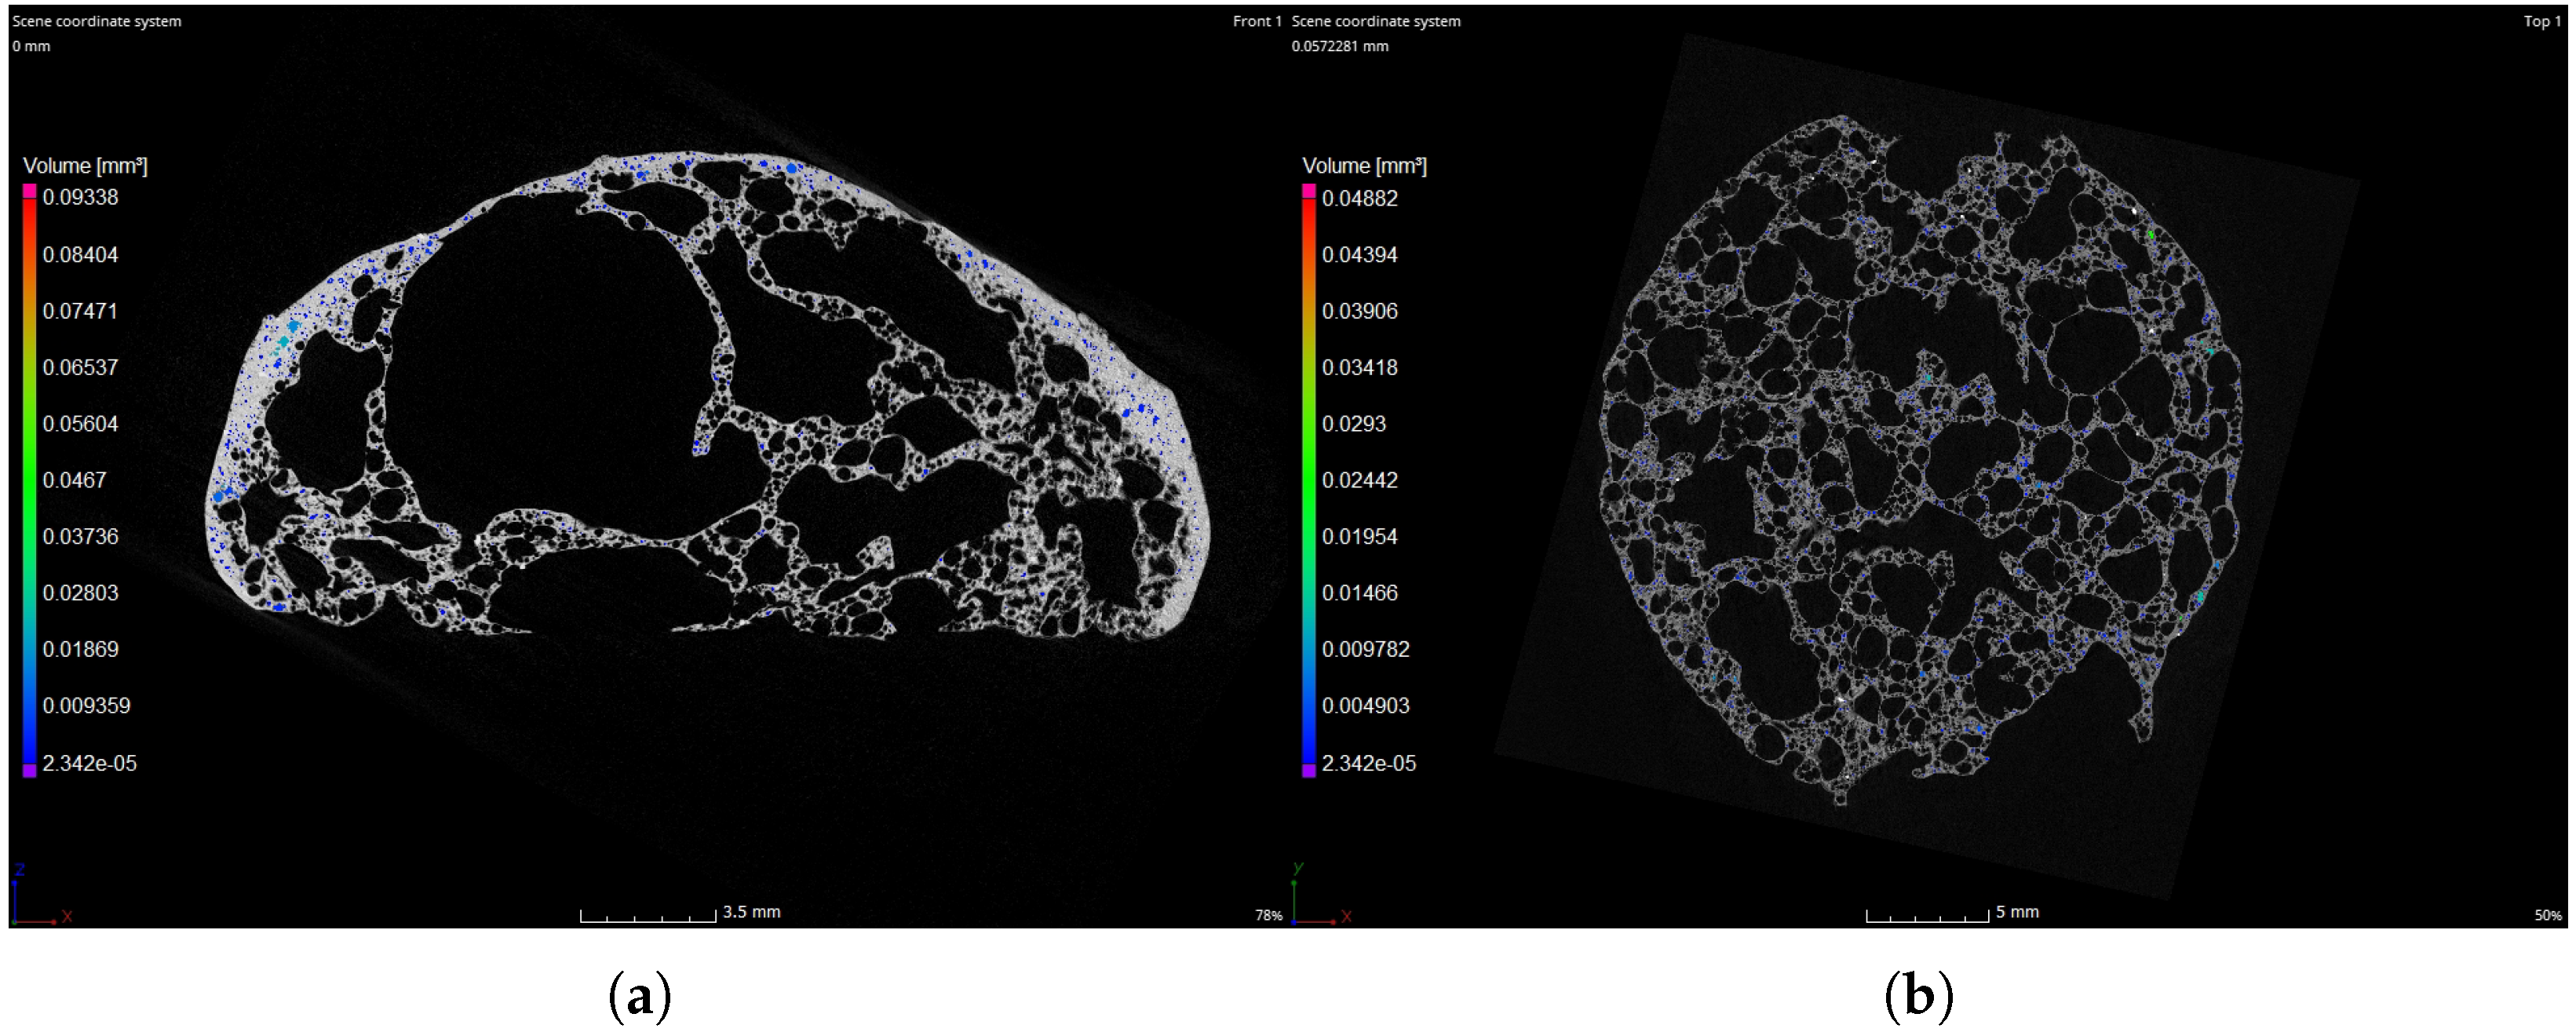Click the purple swatch below right color bar
This screenshot has width=2576, height=1032.
(x=1309, y=770)
